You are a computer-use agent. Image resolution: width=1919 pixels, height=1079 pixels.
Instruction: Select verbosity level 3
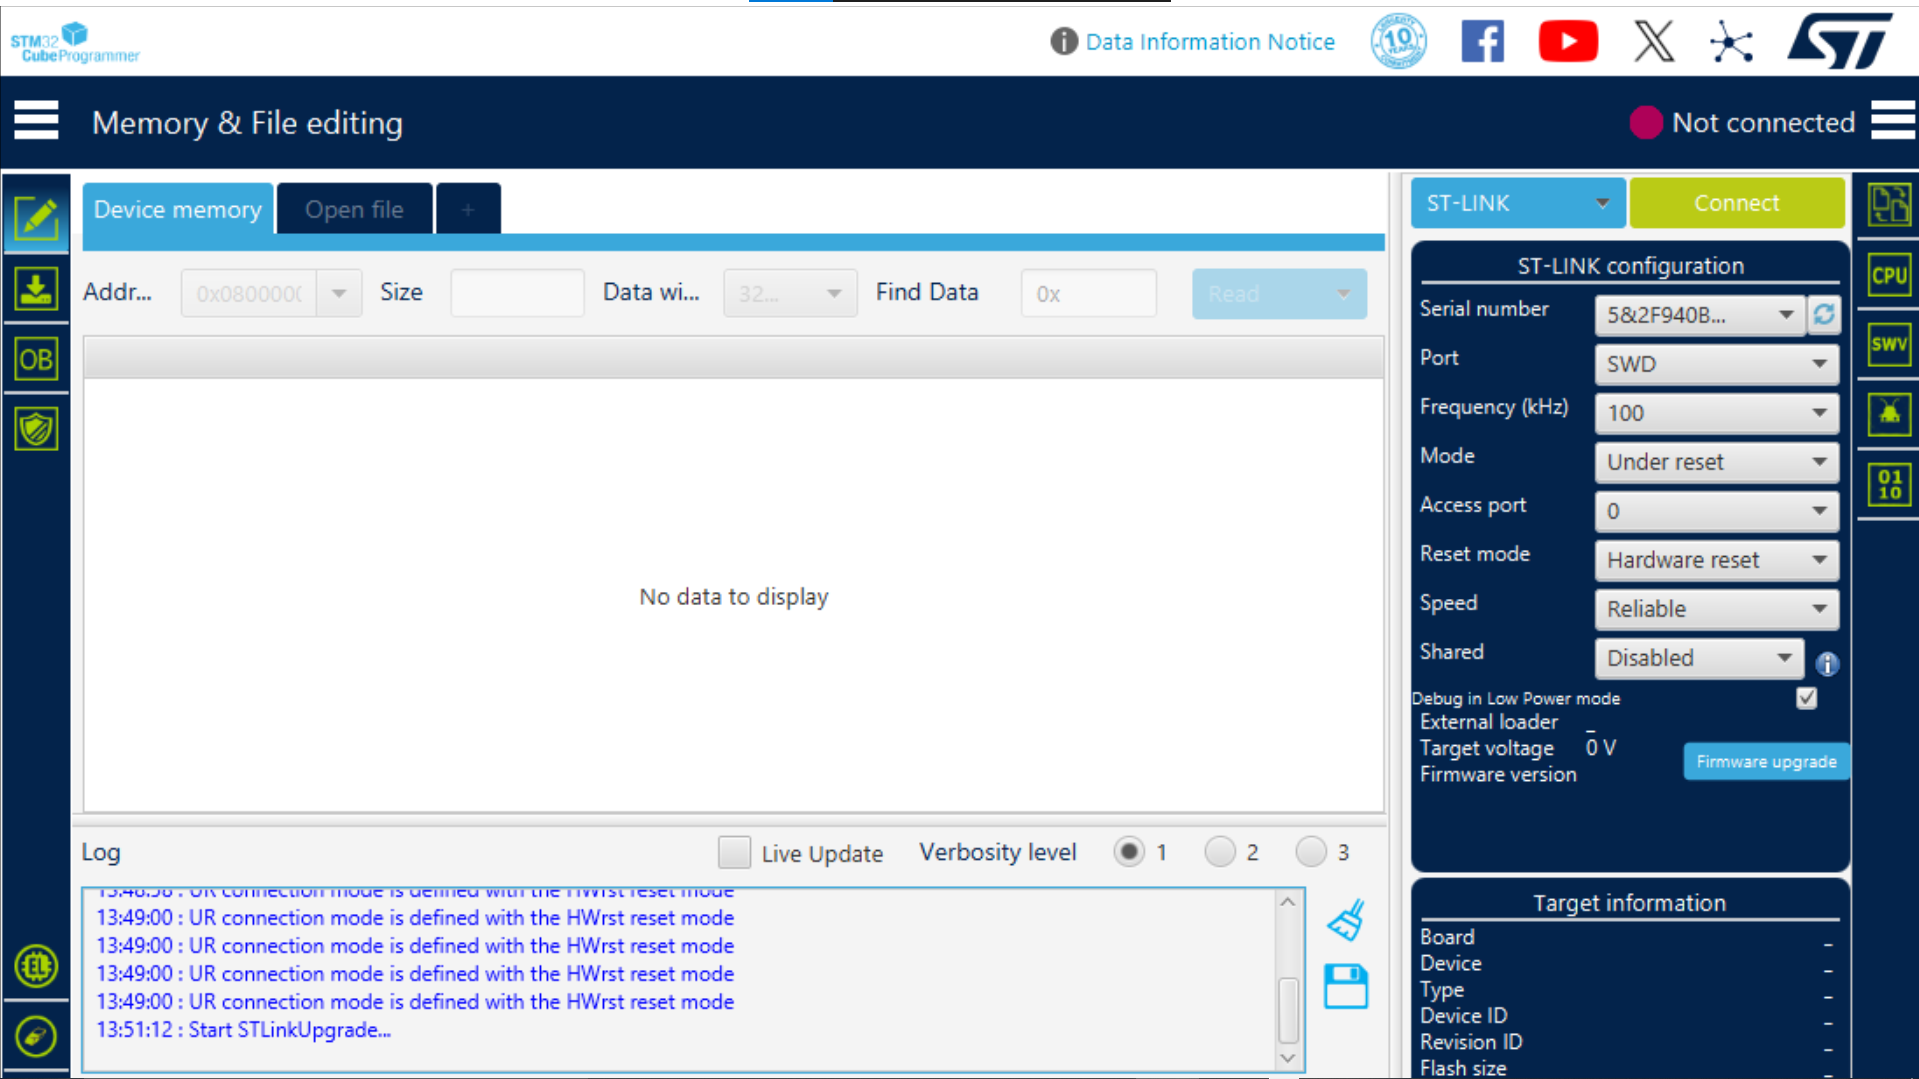point(1313,852)
